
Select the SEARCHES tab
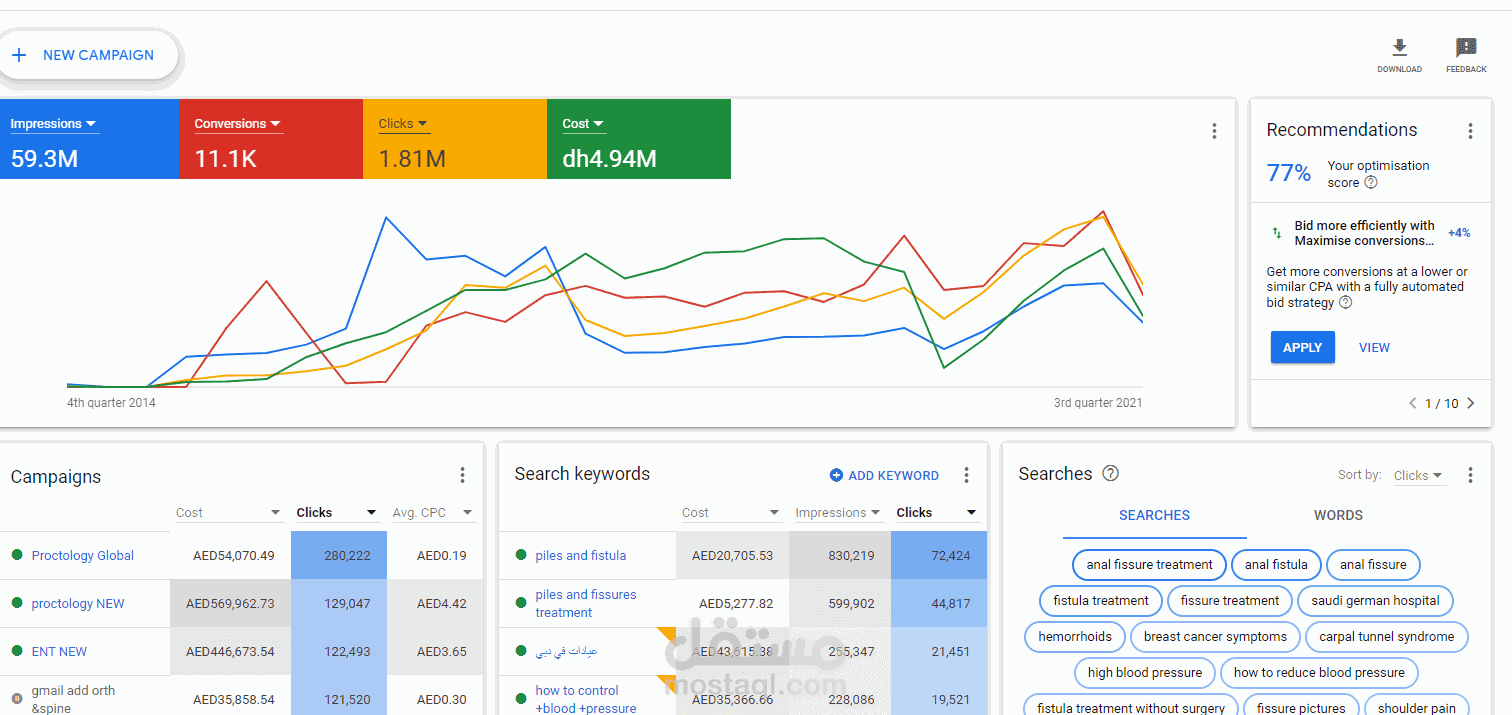point(1154,515)
